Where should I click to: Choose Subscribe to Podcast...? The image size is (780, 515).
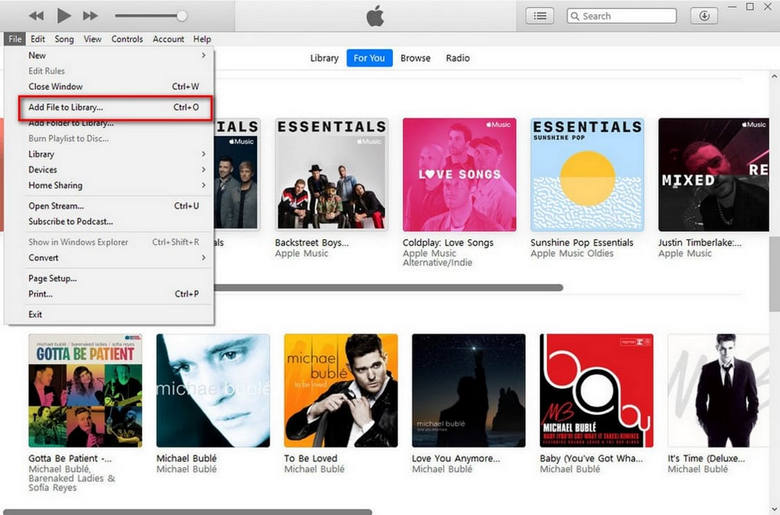(x=114, y=221)
